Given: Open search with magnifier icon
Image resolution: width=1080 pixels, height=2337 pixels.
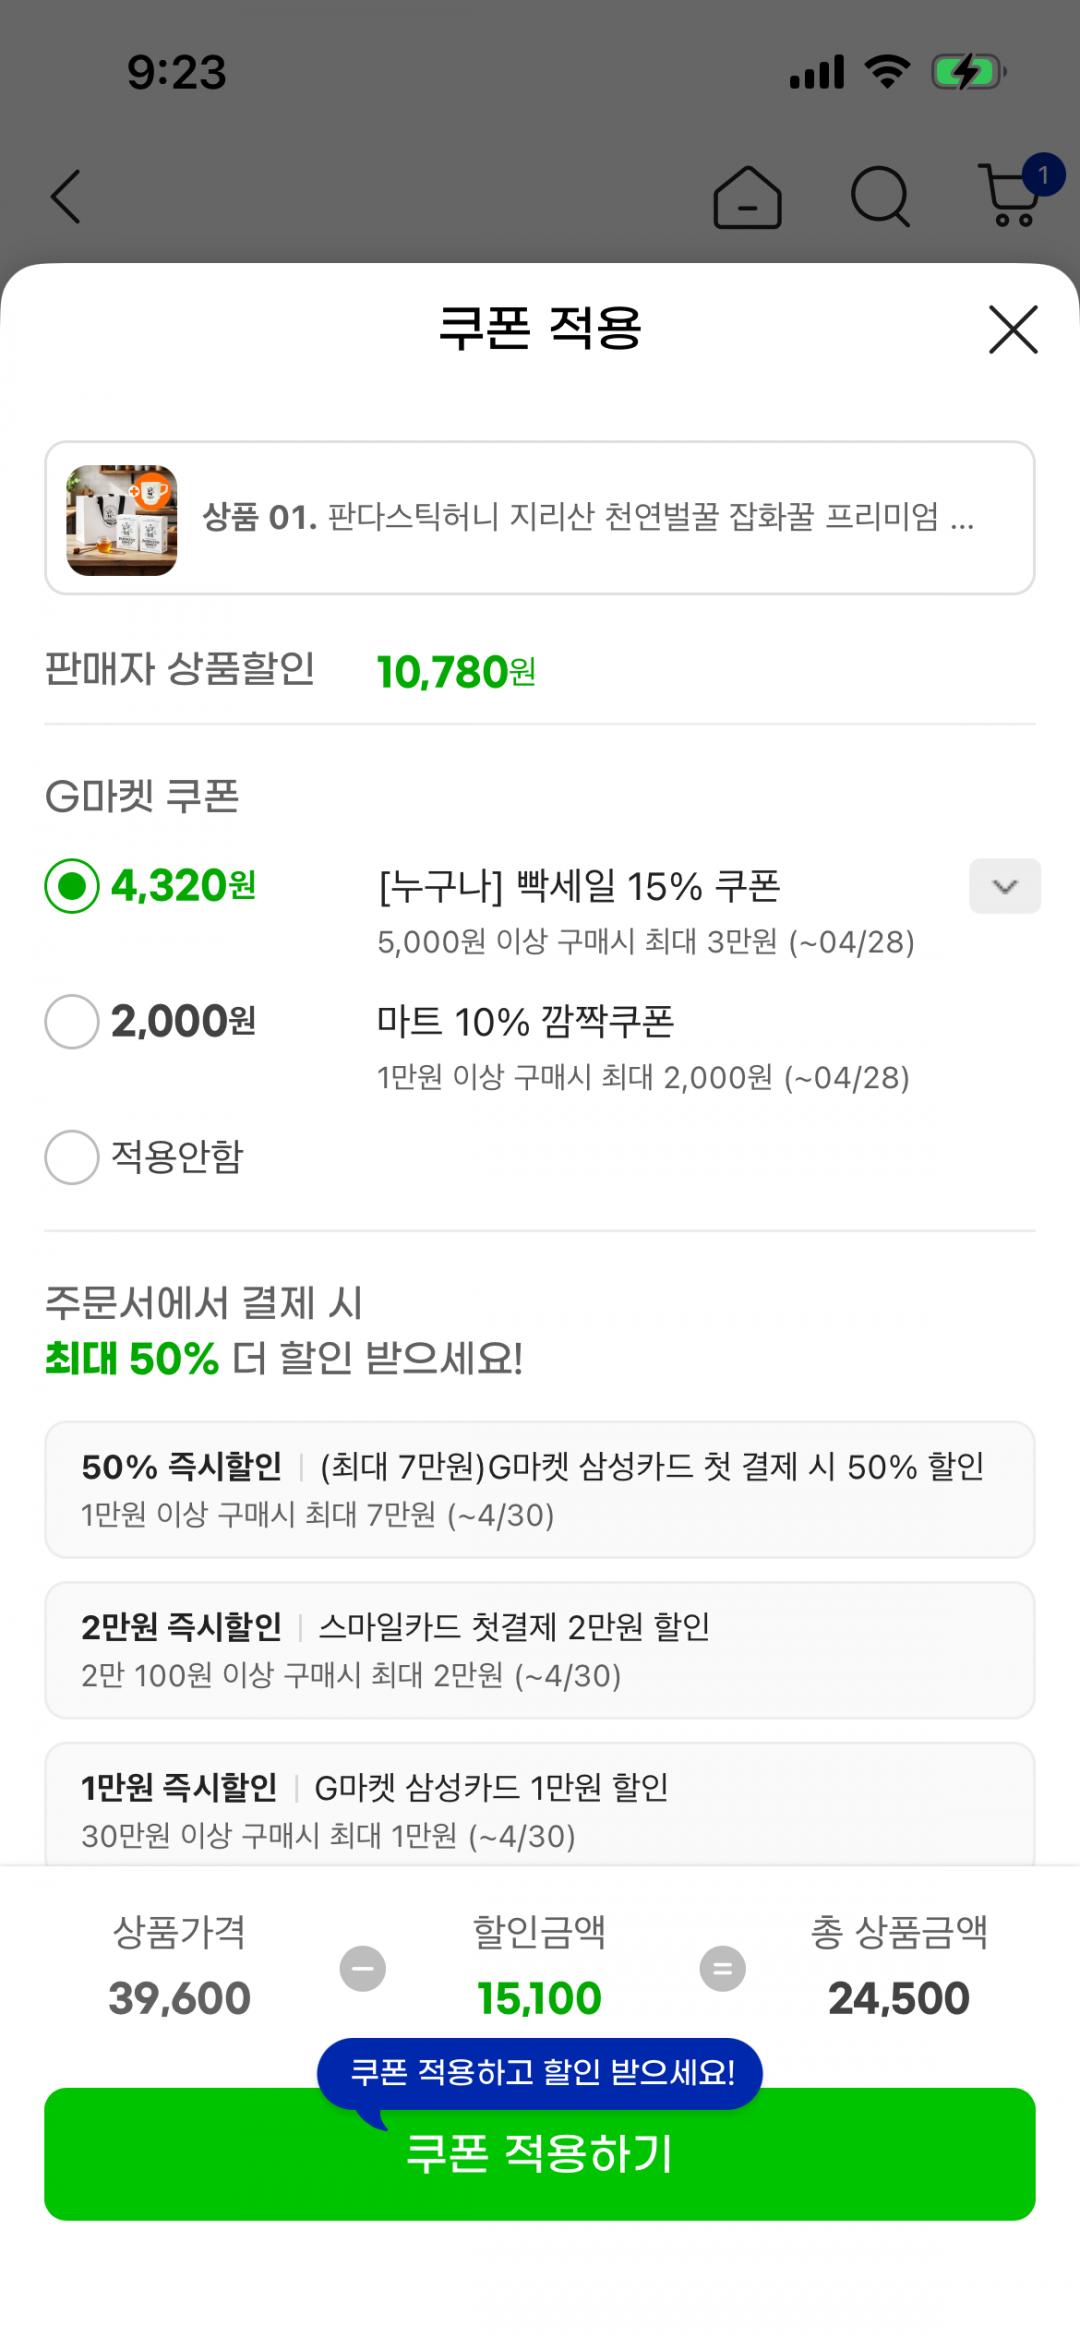Looking at the screenshot, I should point(880,196).
